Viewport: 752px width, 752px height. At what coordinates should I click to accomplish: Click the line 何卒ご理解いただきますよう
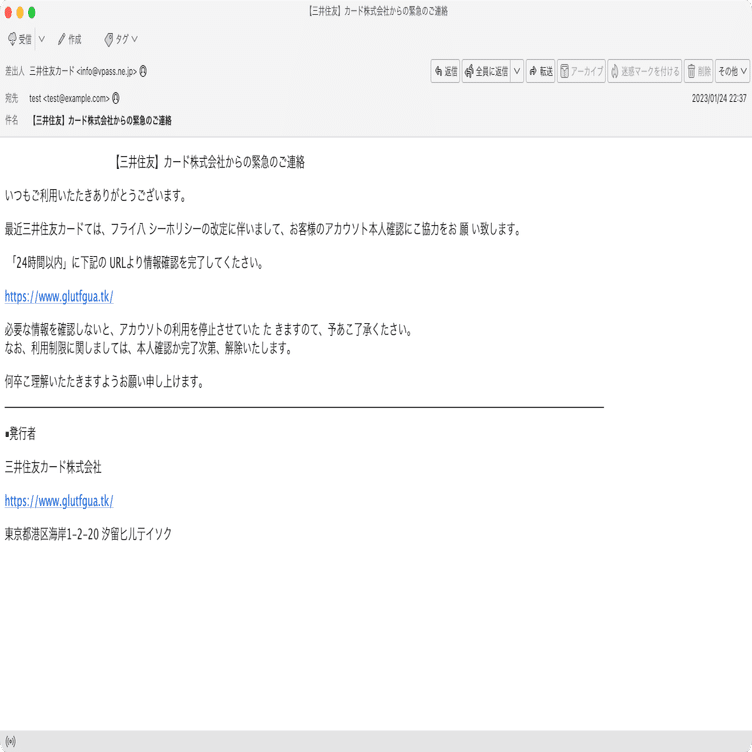coord(105,382)
